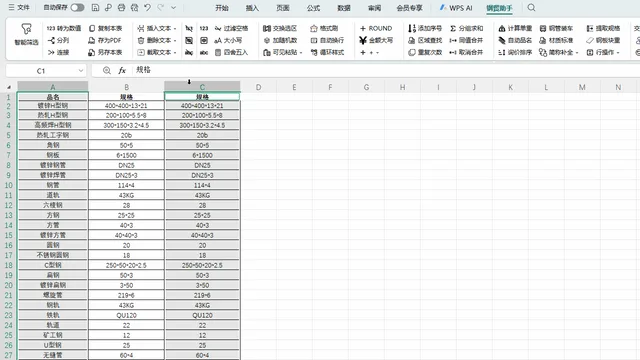Screen dimensions: 640x360
Task: Click the 四舍五入 rounding tool
Action: point(231,52)
